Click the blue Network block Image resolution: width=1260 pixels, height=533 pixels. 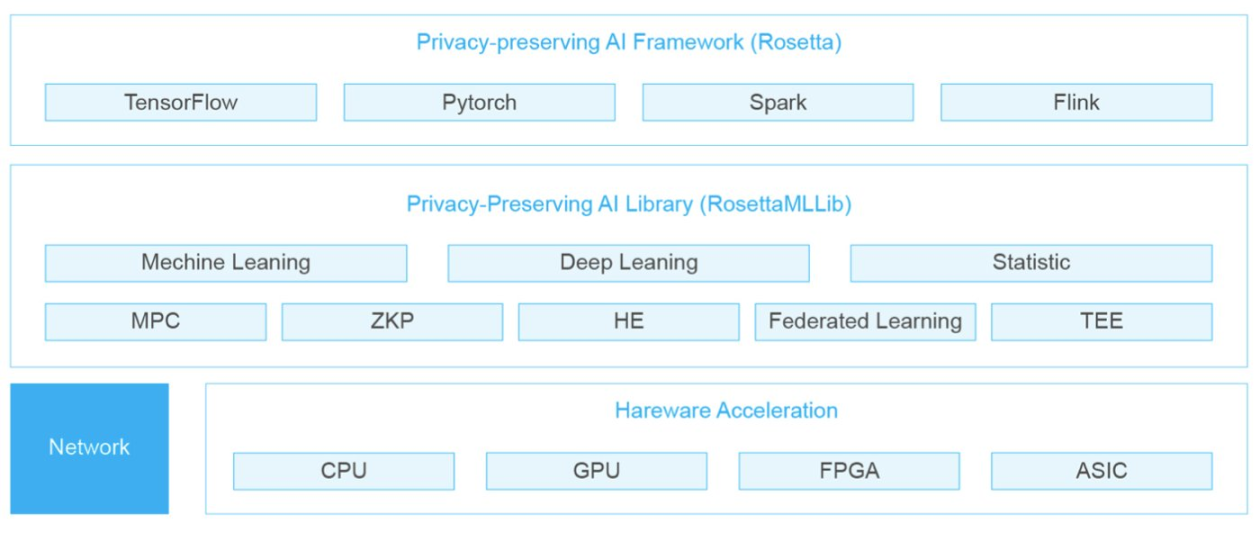click(x=89, y=448)
